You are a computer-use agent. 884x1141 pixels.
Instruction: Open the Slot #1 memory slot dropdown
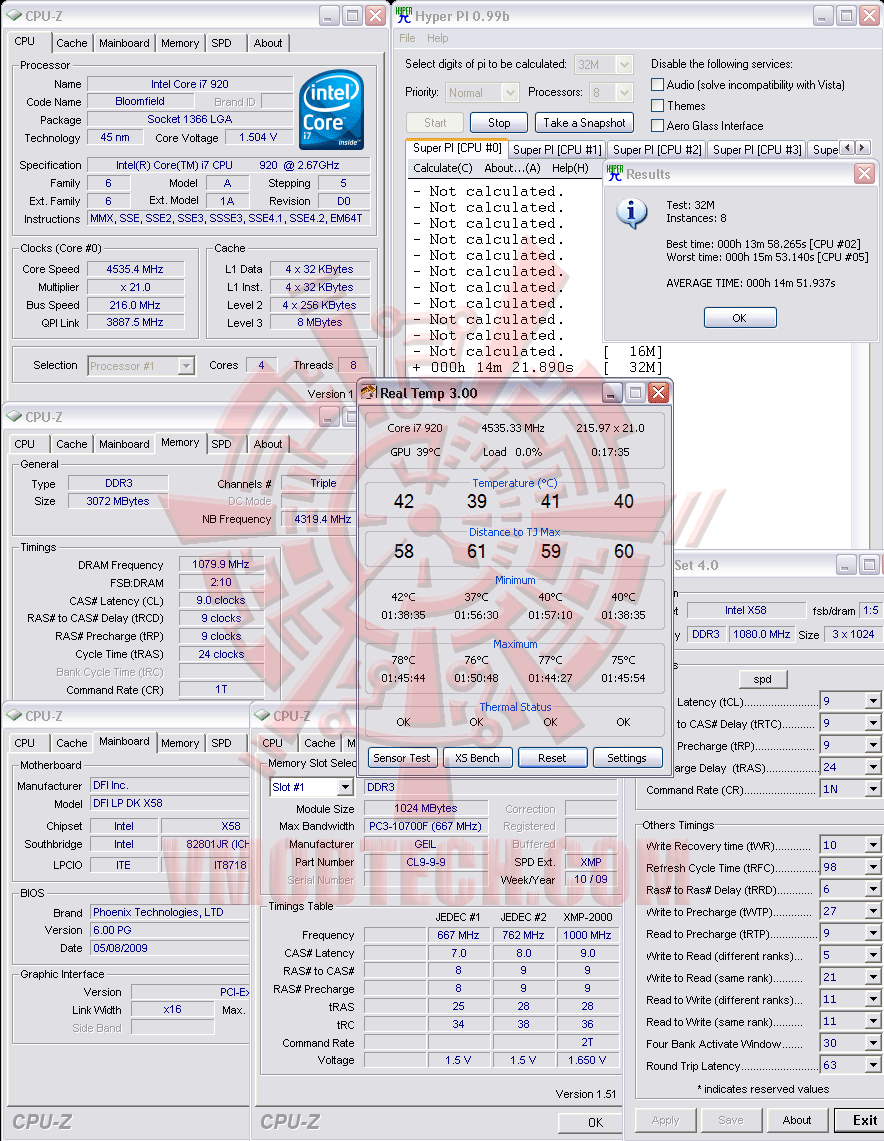(x=346, y=787)
